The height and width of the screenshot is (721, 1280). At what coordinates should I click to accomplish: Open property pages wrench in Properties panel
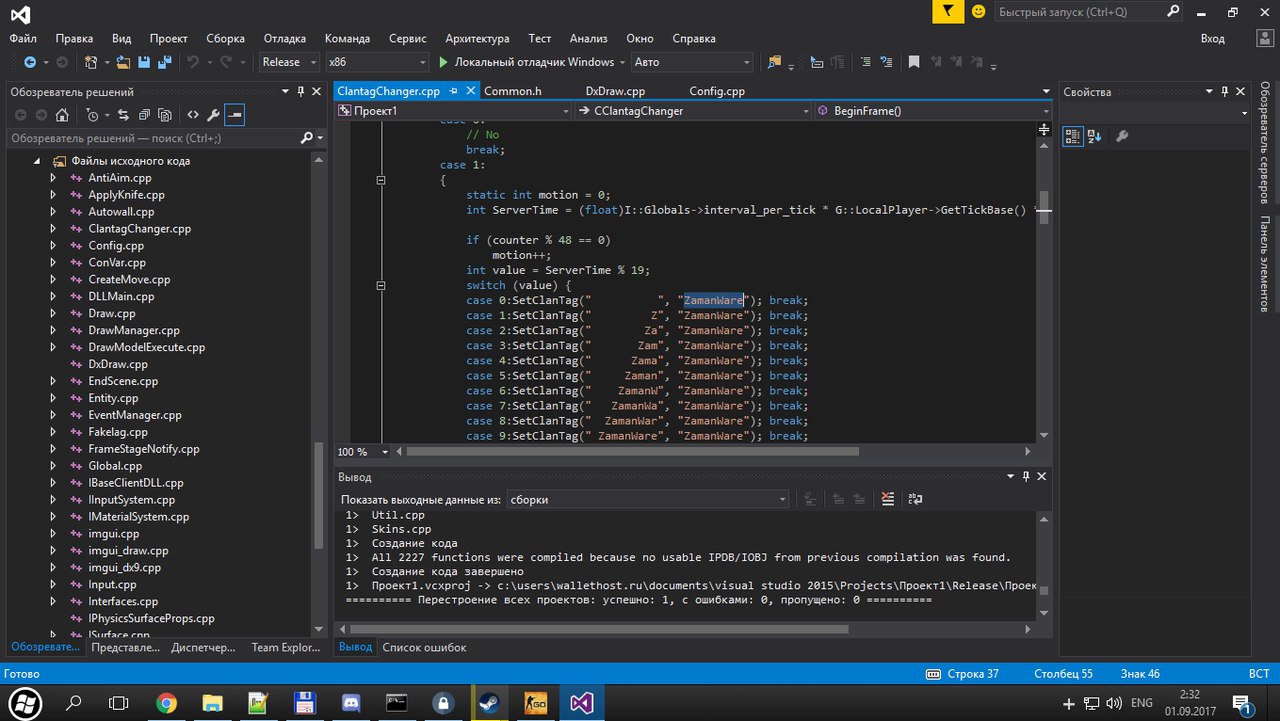[1122, 136]
